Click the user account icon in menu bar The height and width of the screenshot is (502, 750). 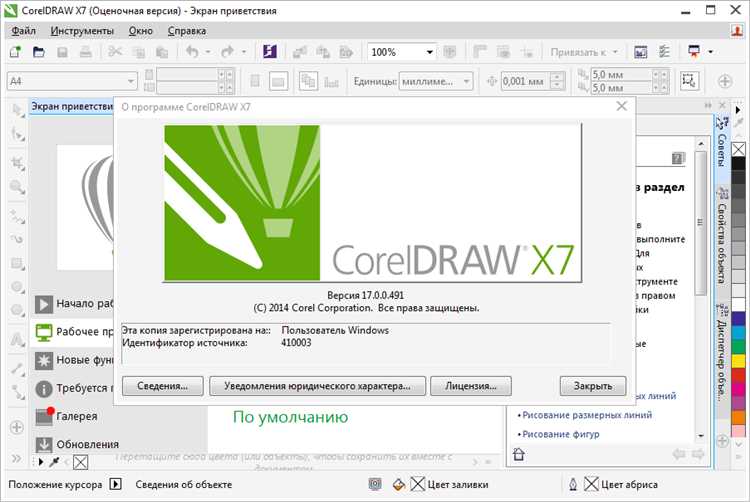pos(737,31)
